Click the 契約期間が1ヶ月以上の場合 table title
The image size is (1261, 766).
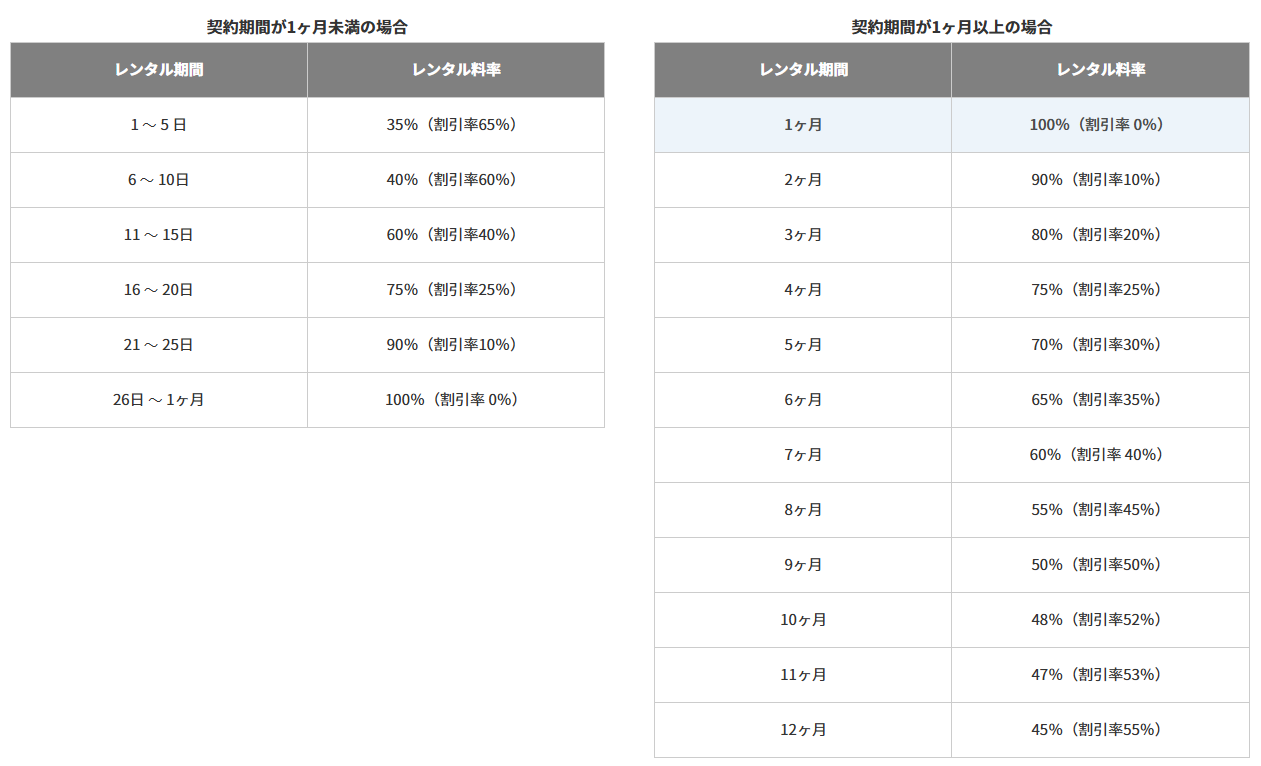pos(951,28)
